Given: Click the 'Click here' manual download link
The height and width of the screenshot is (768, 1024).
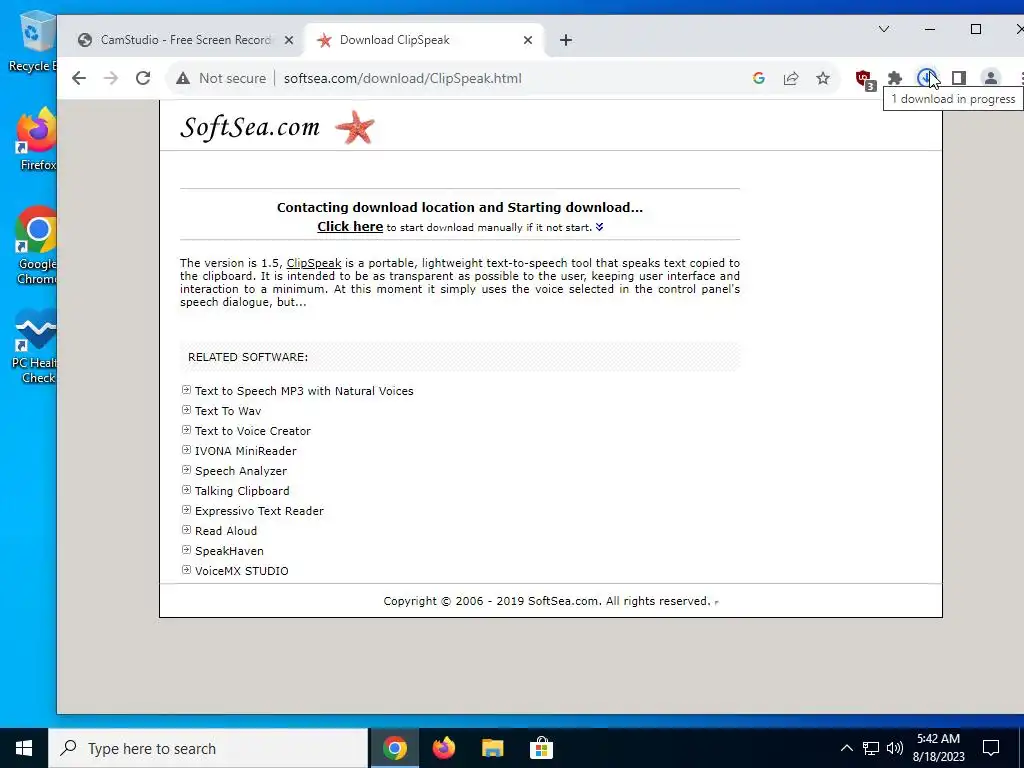Looking at the screenshot, I should tap(350, 227).
